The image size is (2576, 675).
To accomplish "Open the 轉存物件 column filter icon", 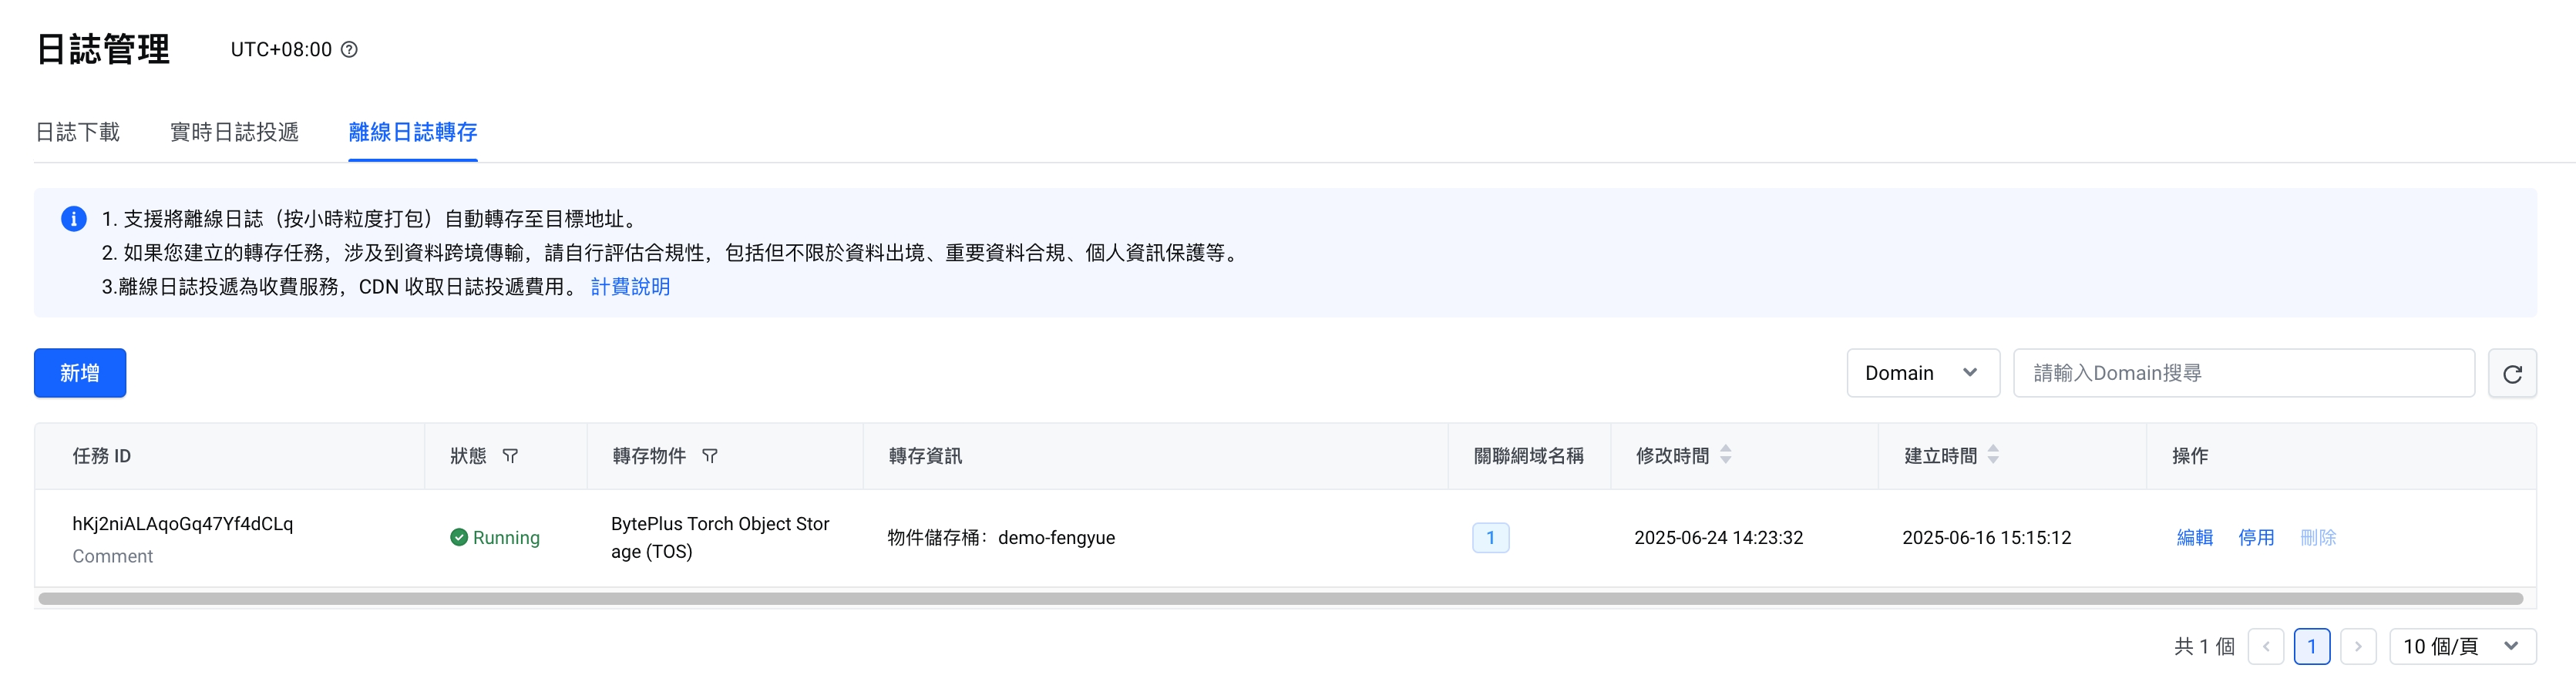I will [709, 456].
